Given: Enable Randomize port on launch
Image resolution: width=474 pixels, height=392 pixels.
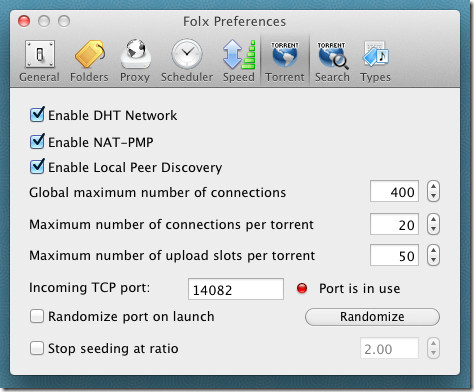Looking at the screenshot, I should click(x=37, y=316).
